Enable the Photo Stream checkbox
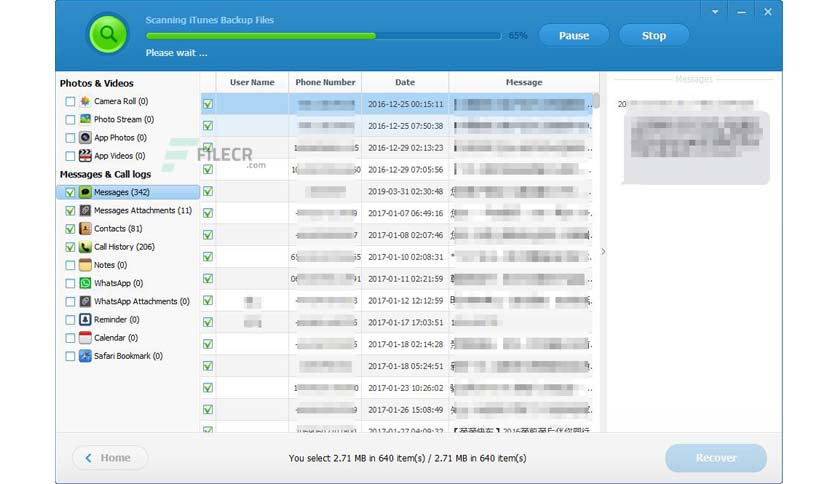This screenshot has width=836, height=484. pos(70,119)
